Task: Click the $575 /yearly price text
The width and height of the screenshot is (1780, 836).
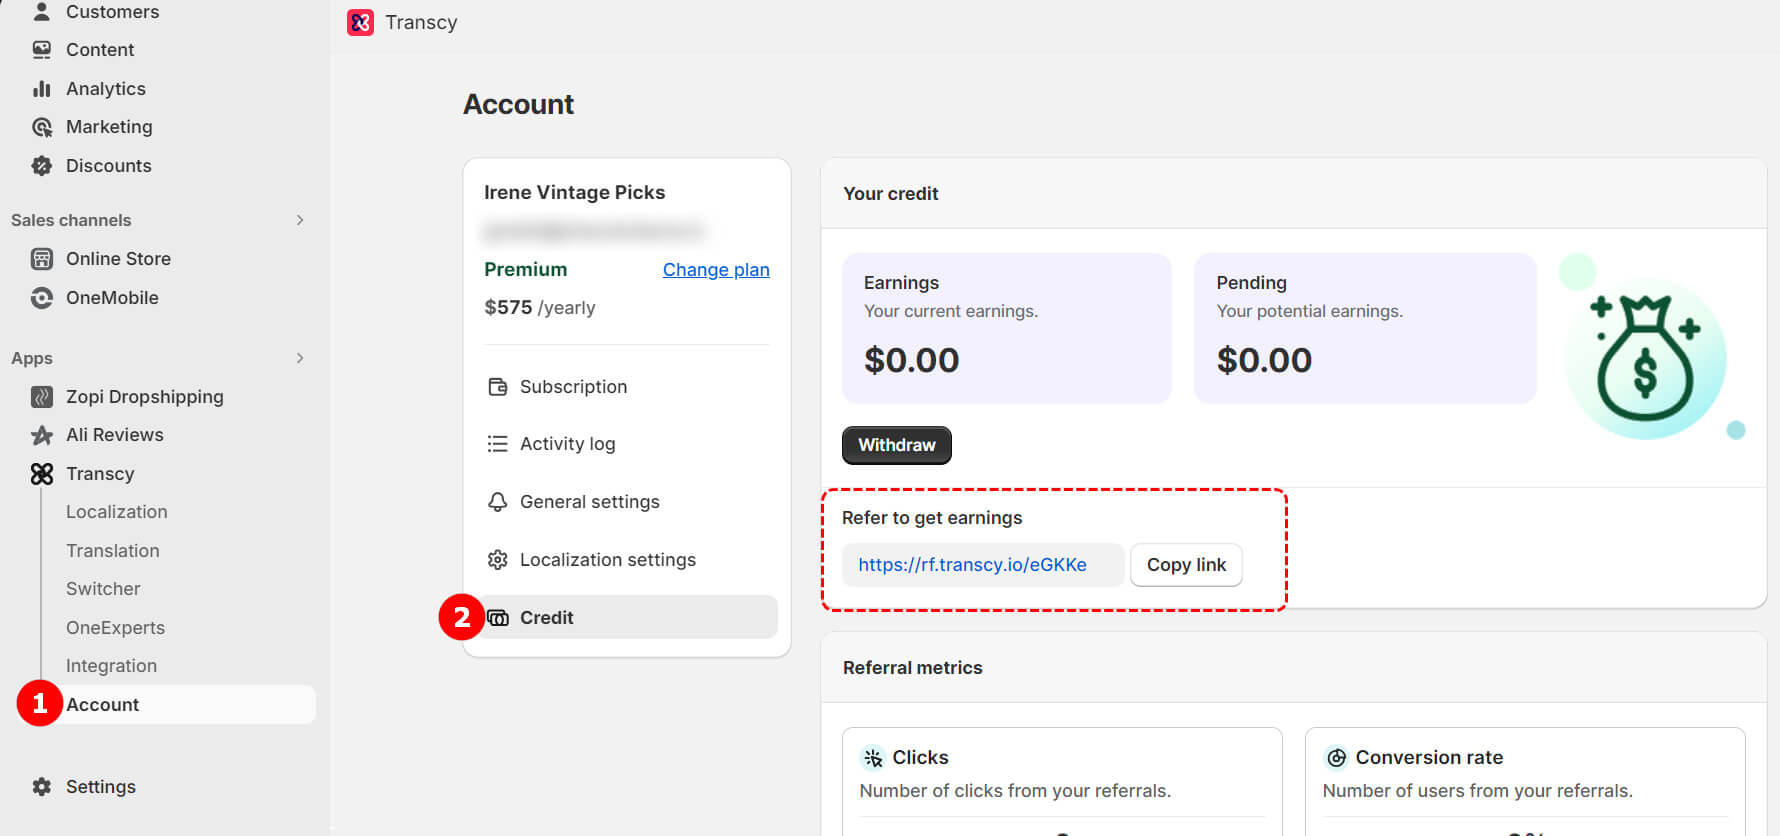Action: (540, 308)
